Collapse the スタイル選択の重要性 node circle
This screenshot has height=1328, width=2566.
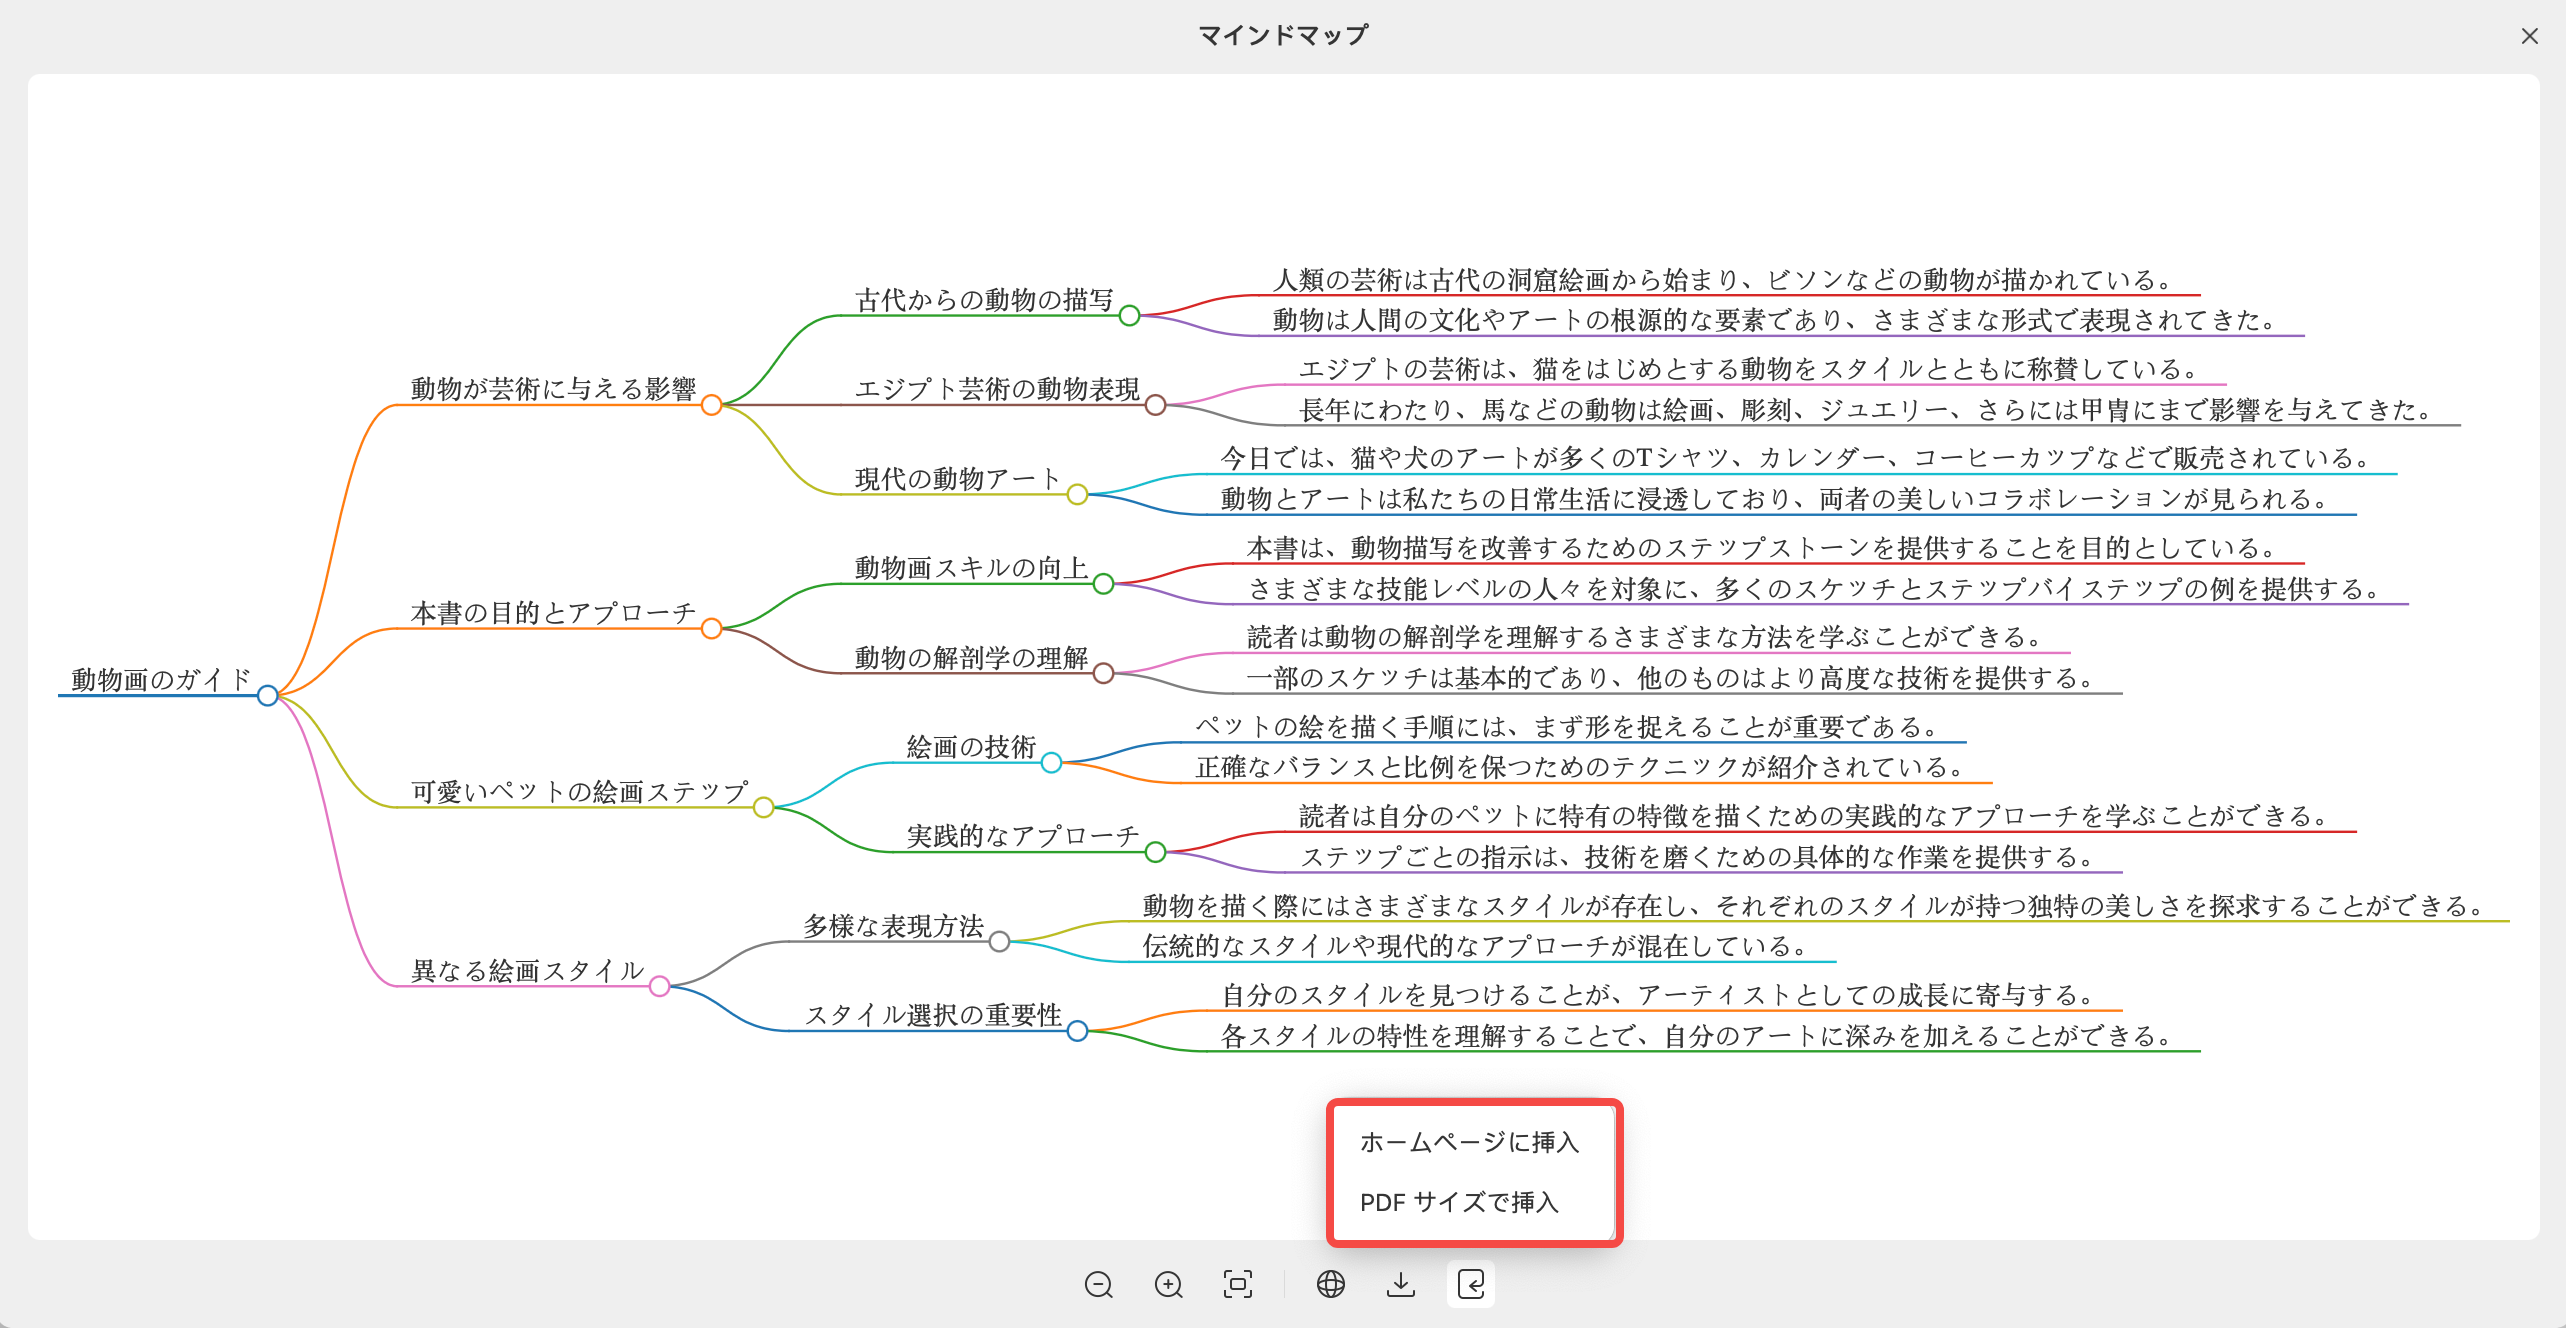click(1077, 1031)
